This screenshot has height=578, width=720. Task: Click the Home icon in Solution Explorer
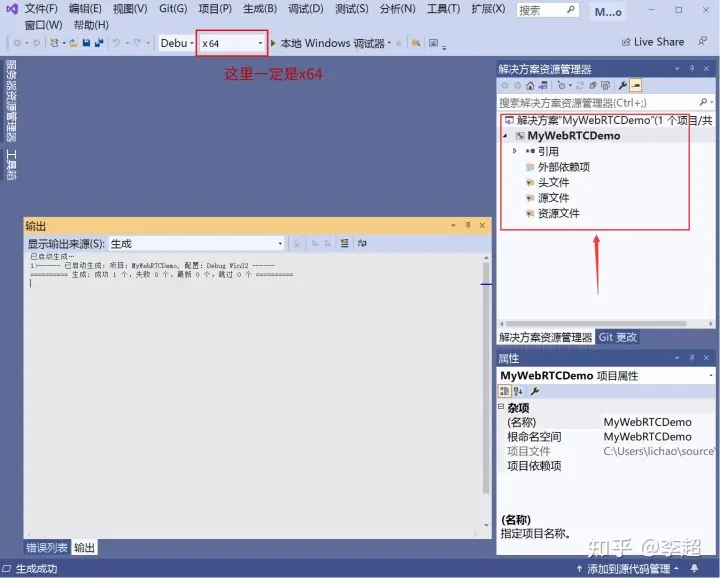[x=530, y=85]
